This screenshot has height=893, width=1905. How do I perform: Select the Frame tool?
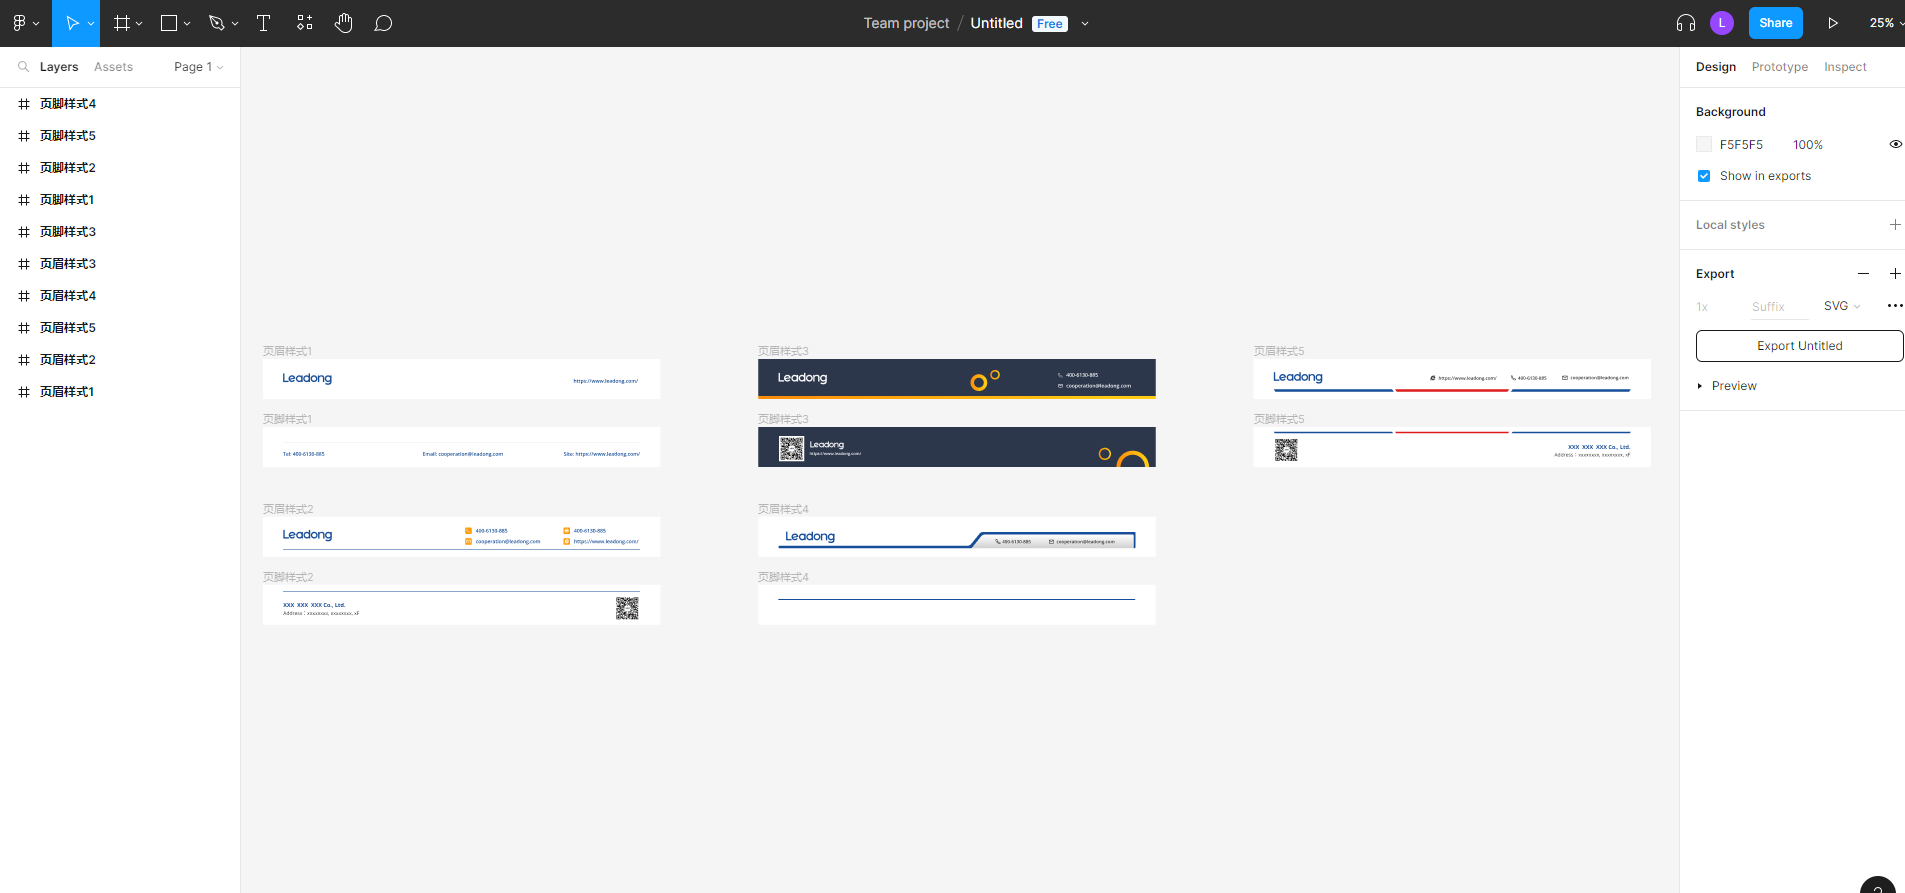tap(122, 23)
